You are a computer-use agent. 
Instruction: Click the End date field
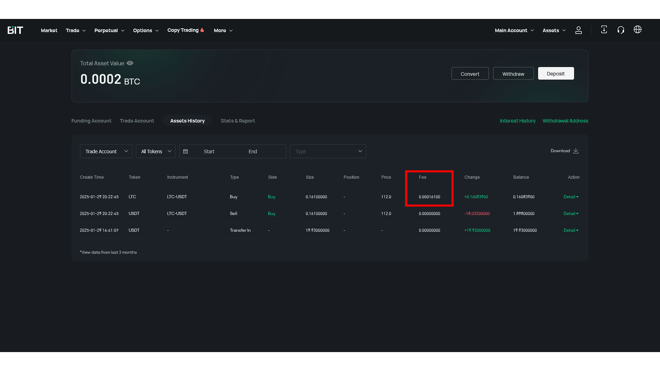[x=253, y=151]
